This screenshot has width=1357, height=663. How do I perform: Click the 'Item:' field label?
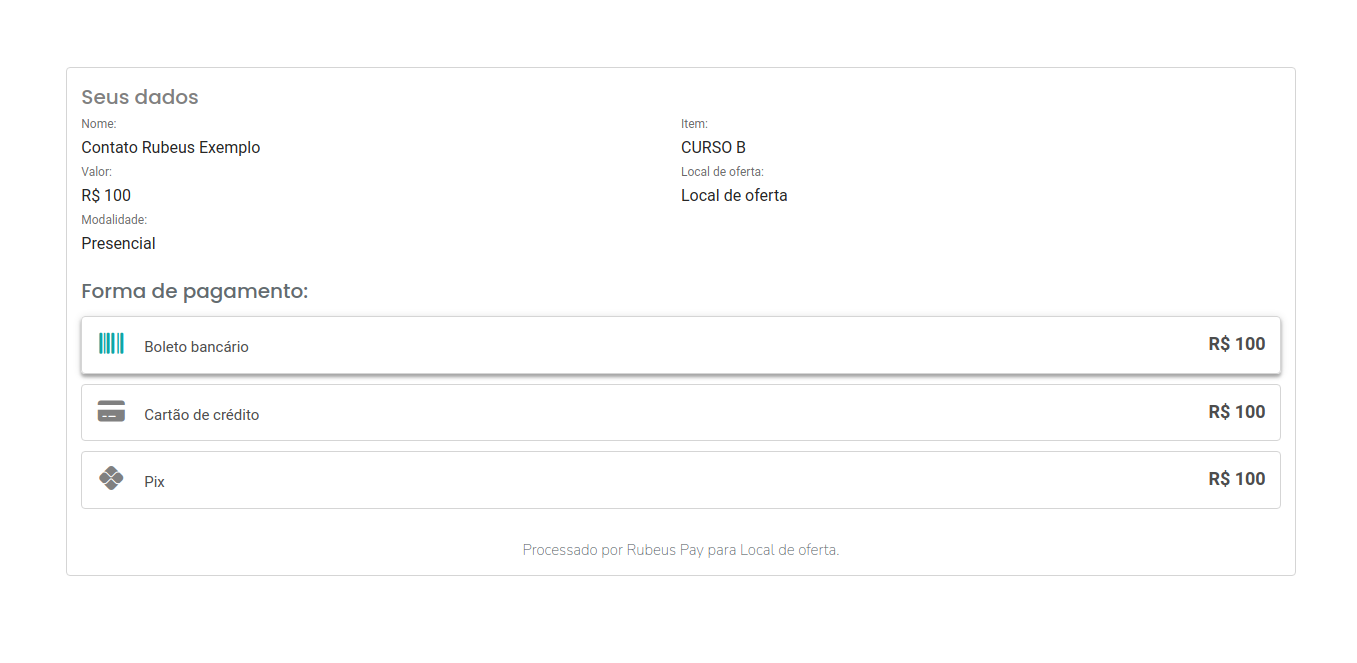694,124
